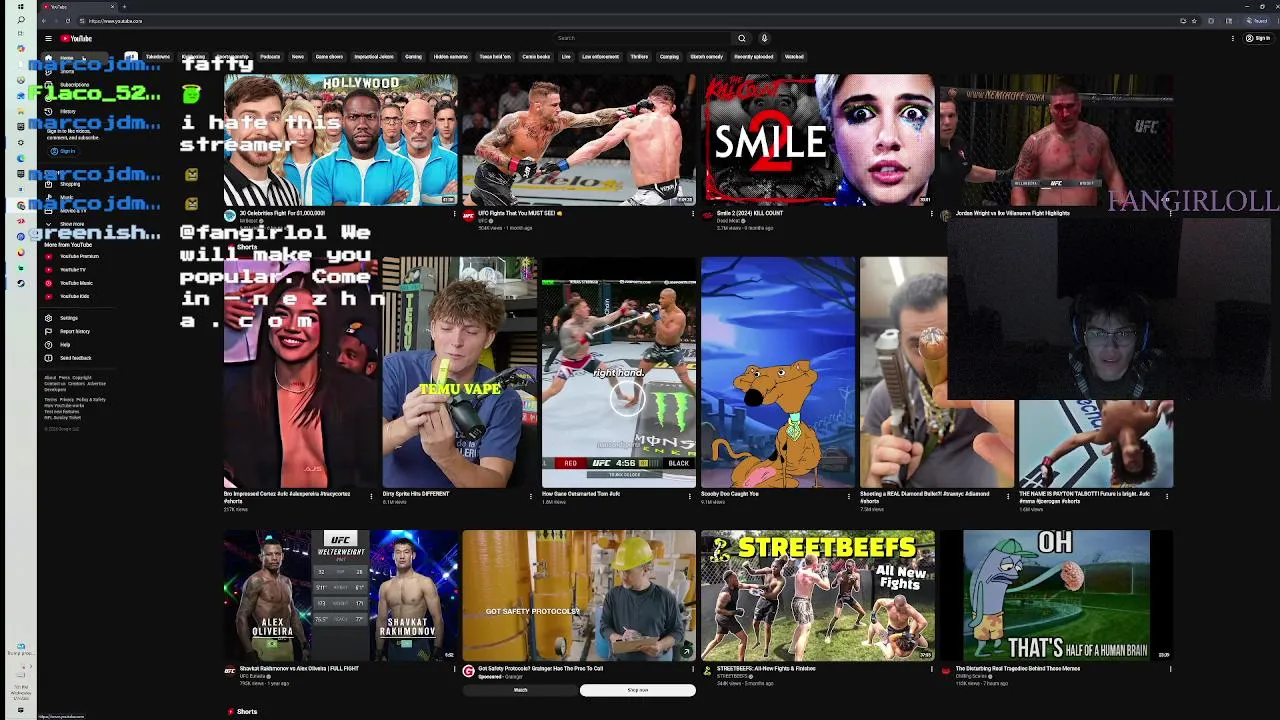Open the YouTube hamburger guide menu
Image resolution: width=1280 pixels, height=720 pixels.
click(x=48, y=38)
